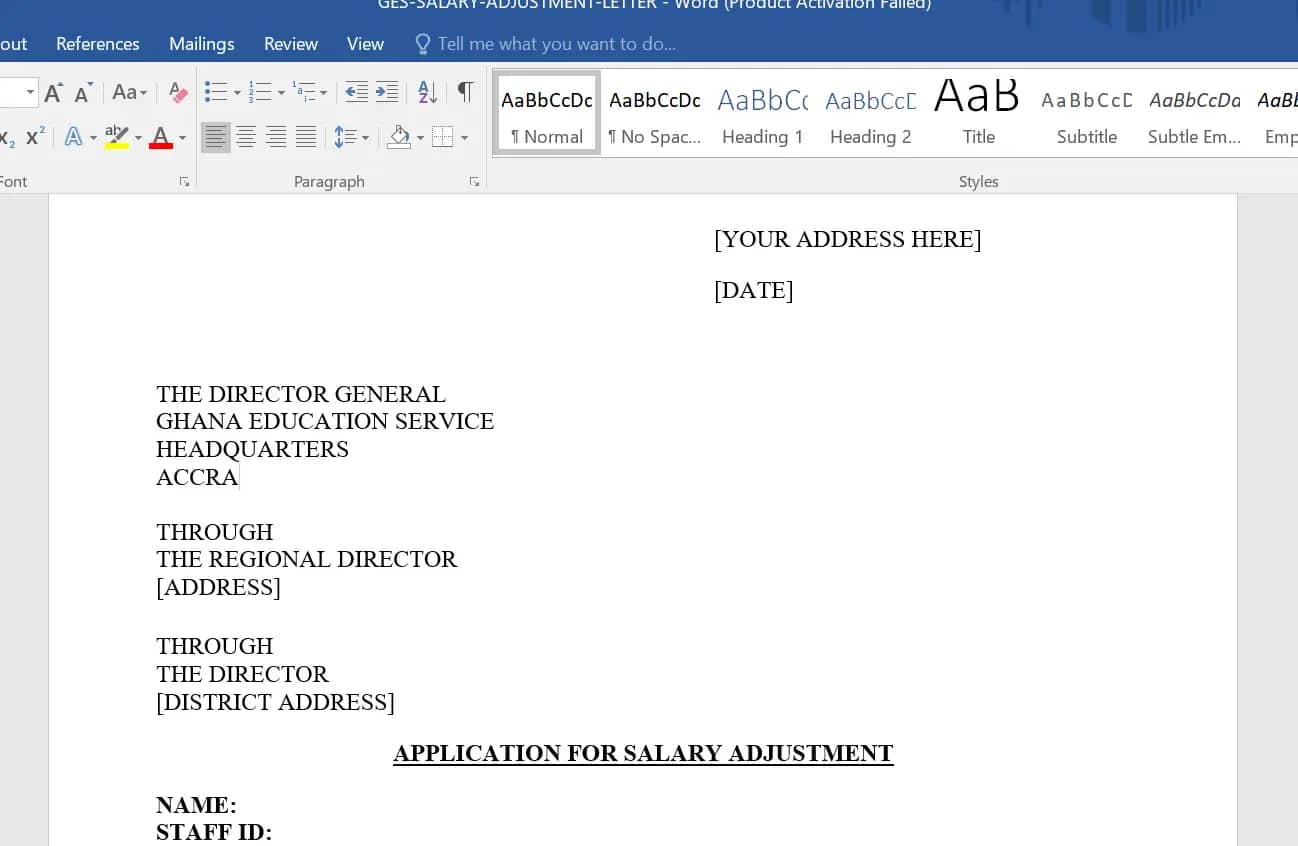Click the HEADQUARTERS line
1298x846 pixels.
point(252,449)
